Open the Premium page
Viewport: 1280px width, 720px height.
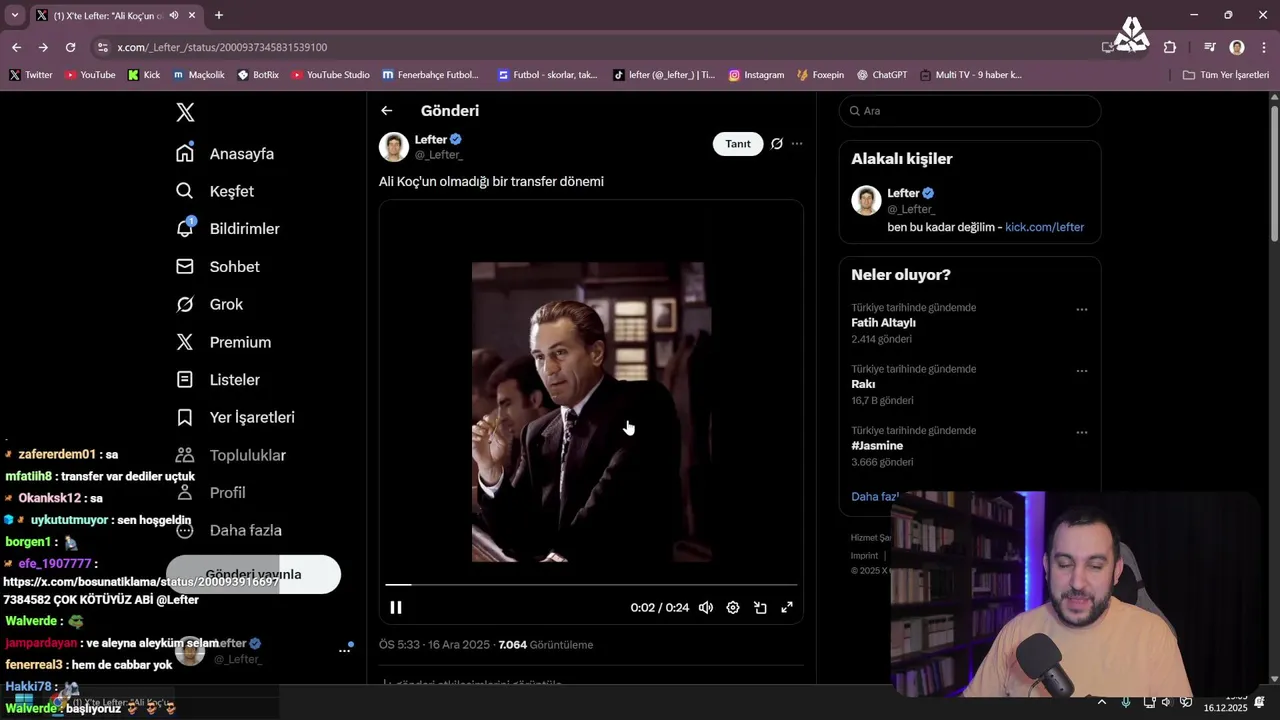click(225, 342)
